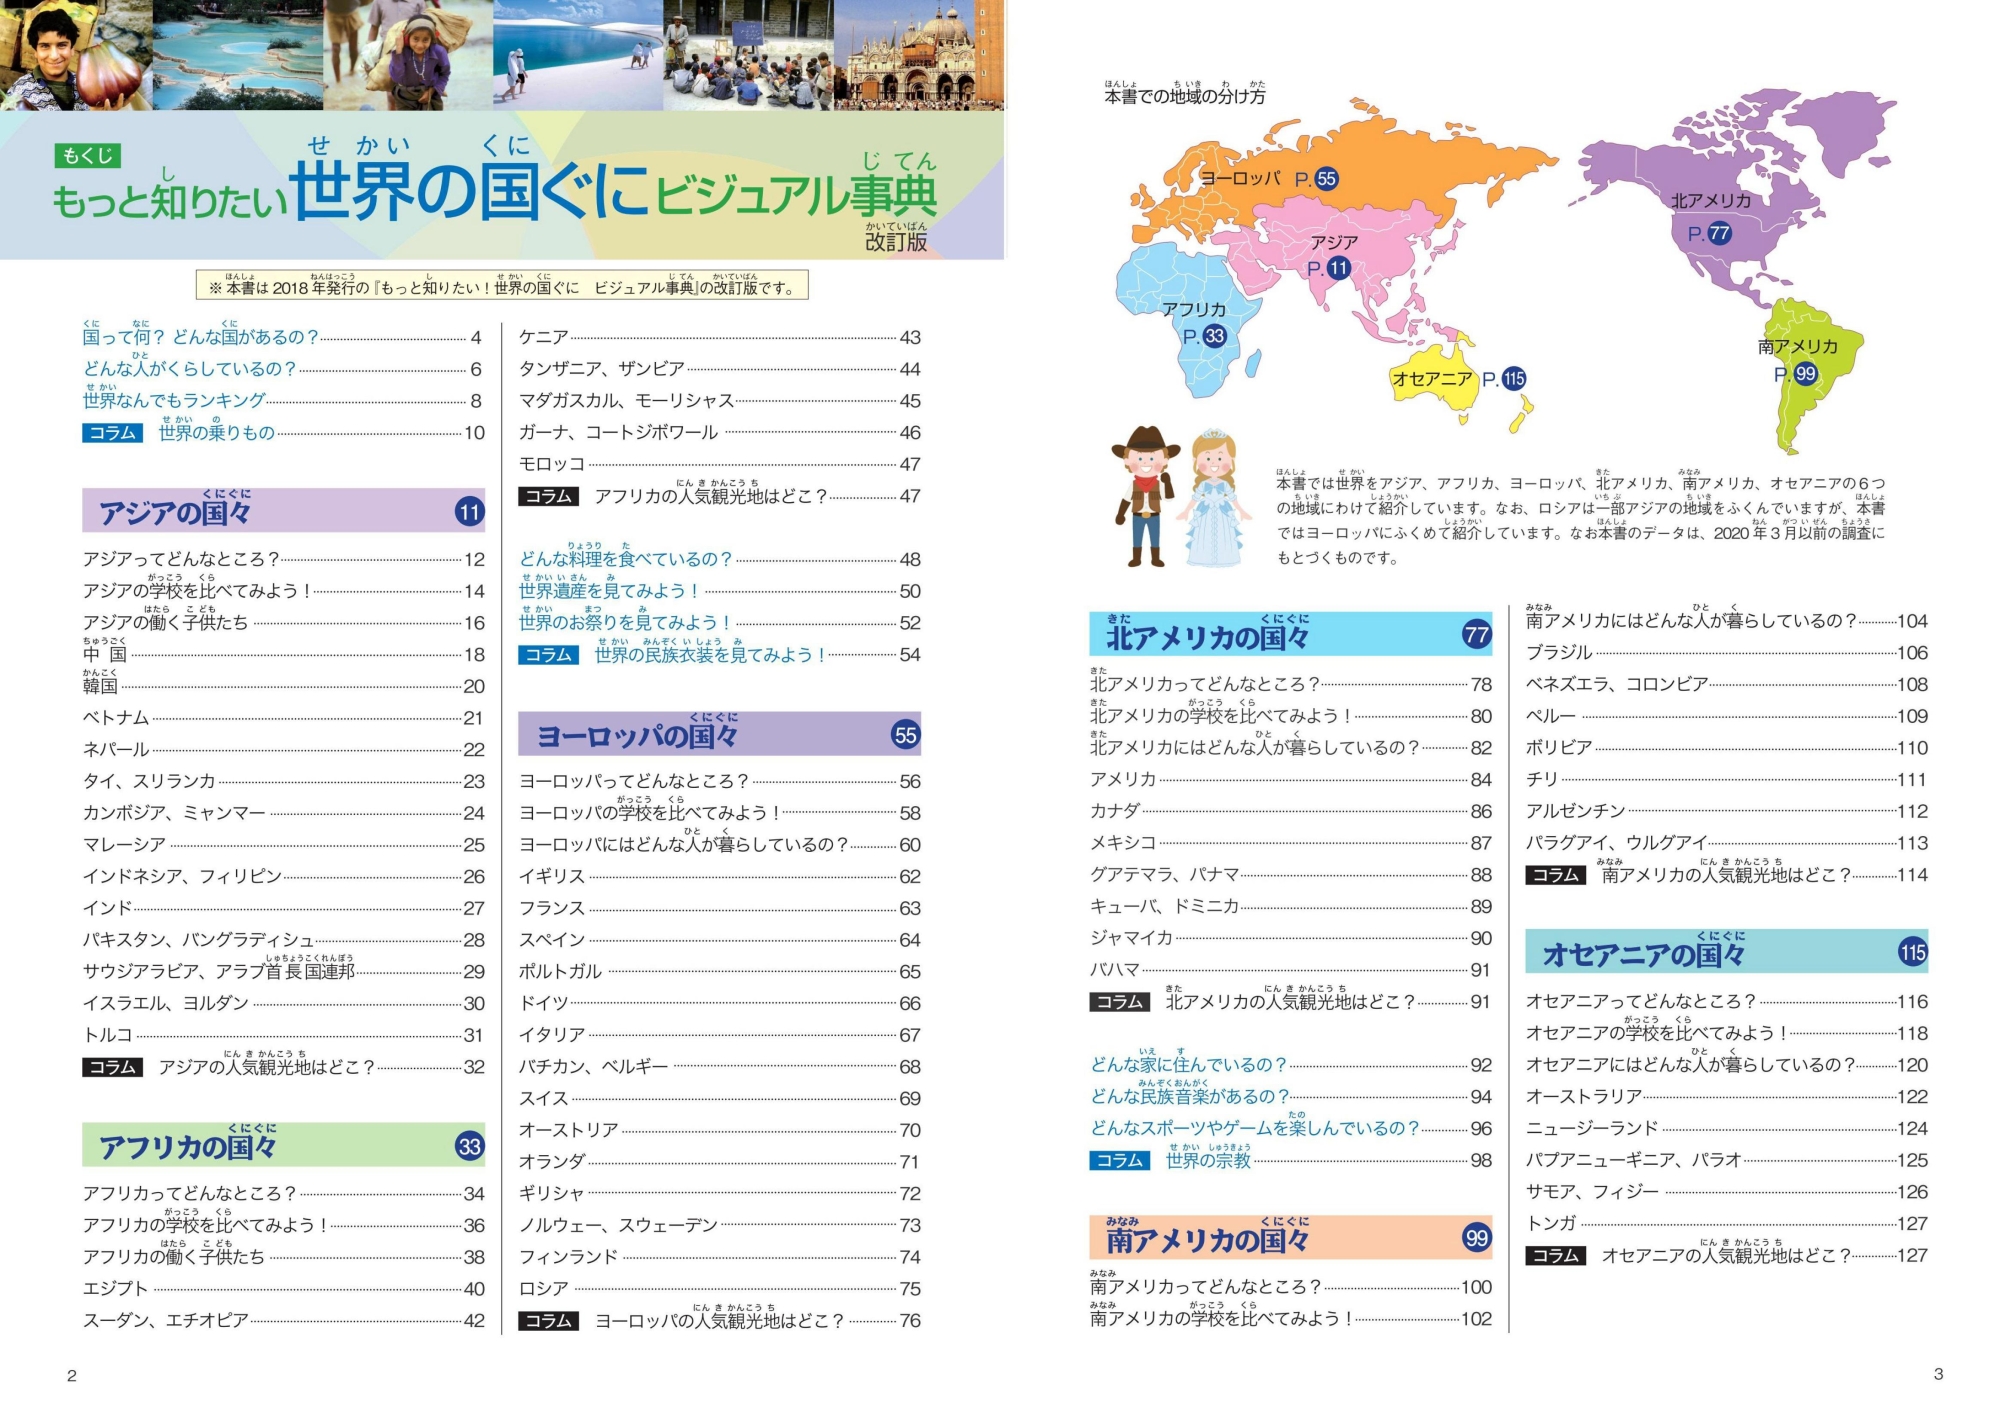The image size is (2000, 1419).
Task: Click the green もくじ label badge
Action: (88, 155)
